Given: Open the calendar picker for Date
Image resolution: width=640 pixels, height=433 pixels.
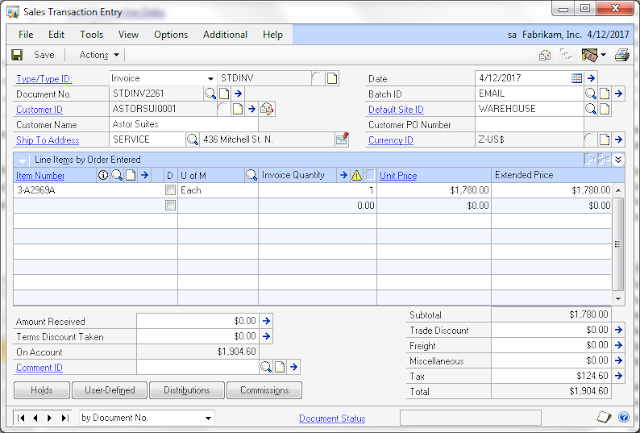Looking at the screenshot, I should click(x=576, y=77).
